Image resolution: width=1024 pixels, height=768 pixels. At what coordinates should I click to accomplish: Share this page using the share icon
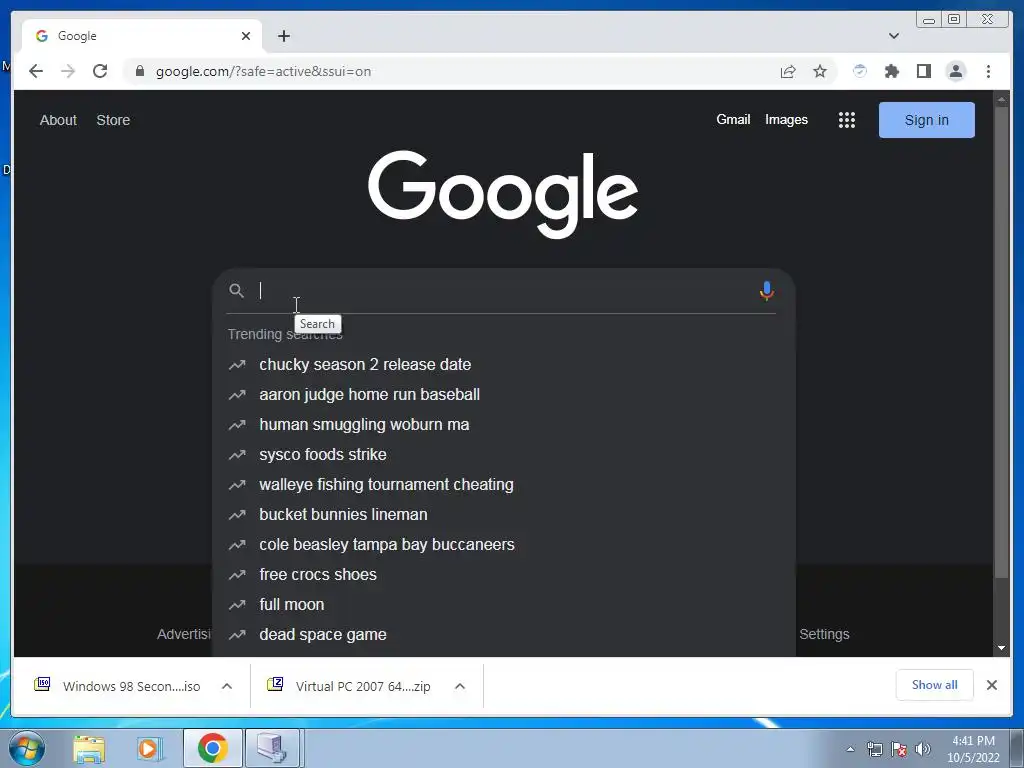788,71
